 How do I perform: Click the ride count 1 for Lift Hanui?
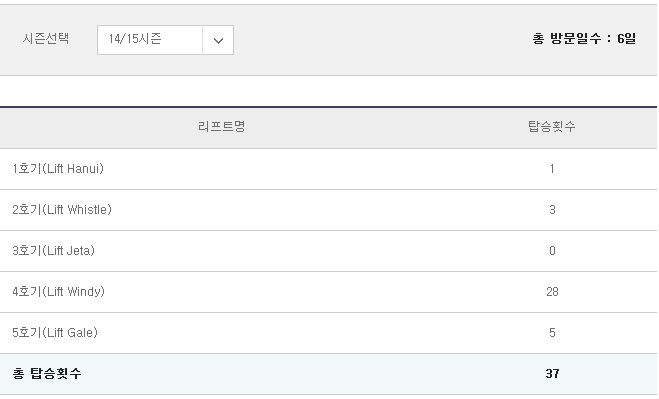click(x=552, y=169)
